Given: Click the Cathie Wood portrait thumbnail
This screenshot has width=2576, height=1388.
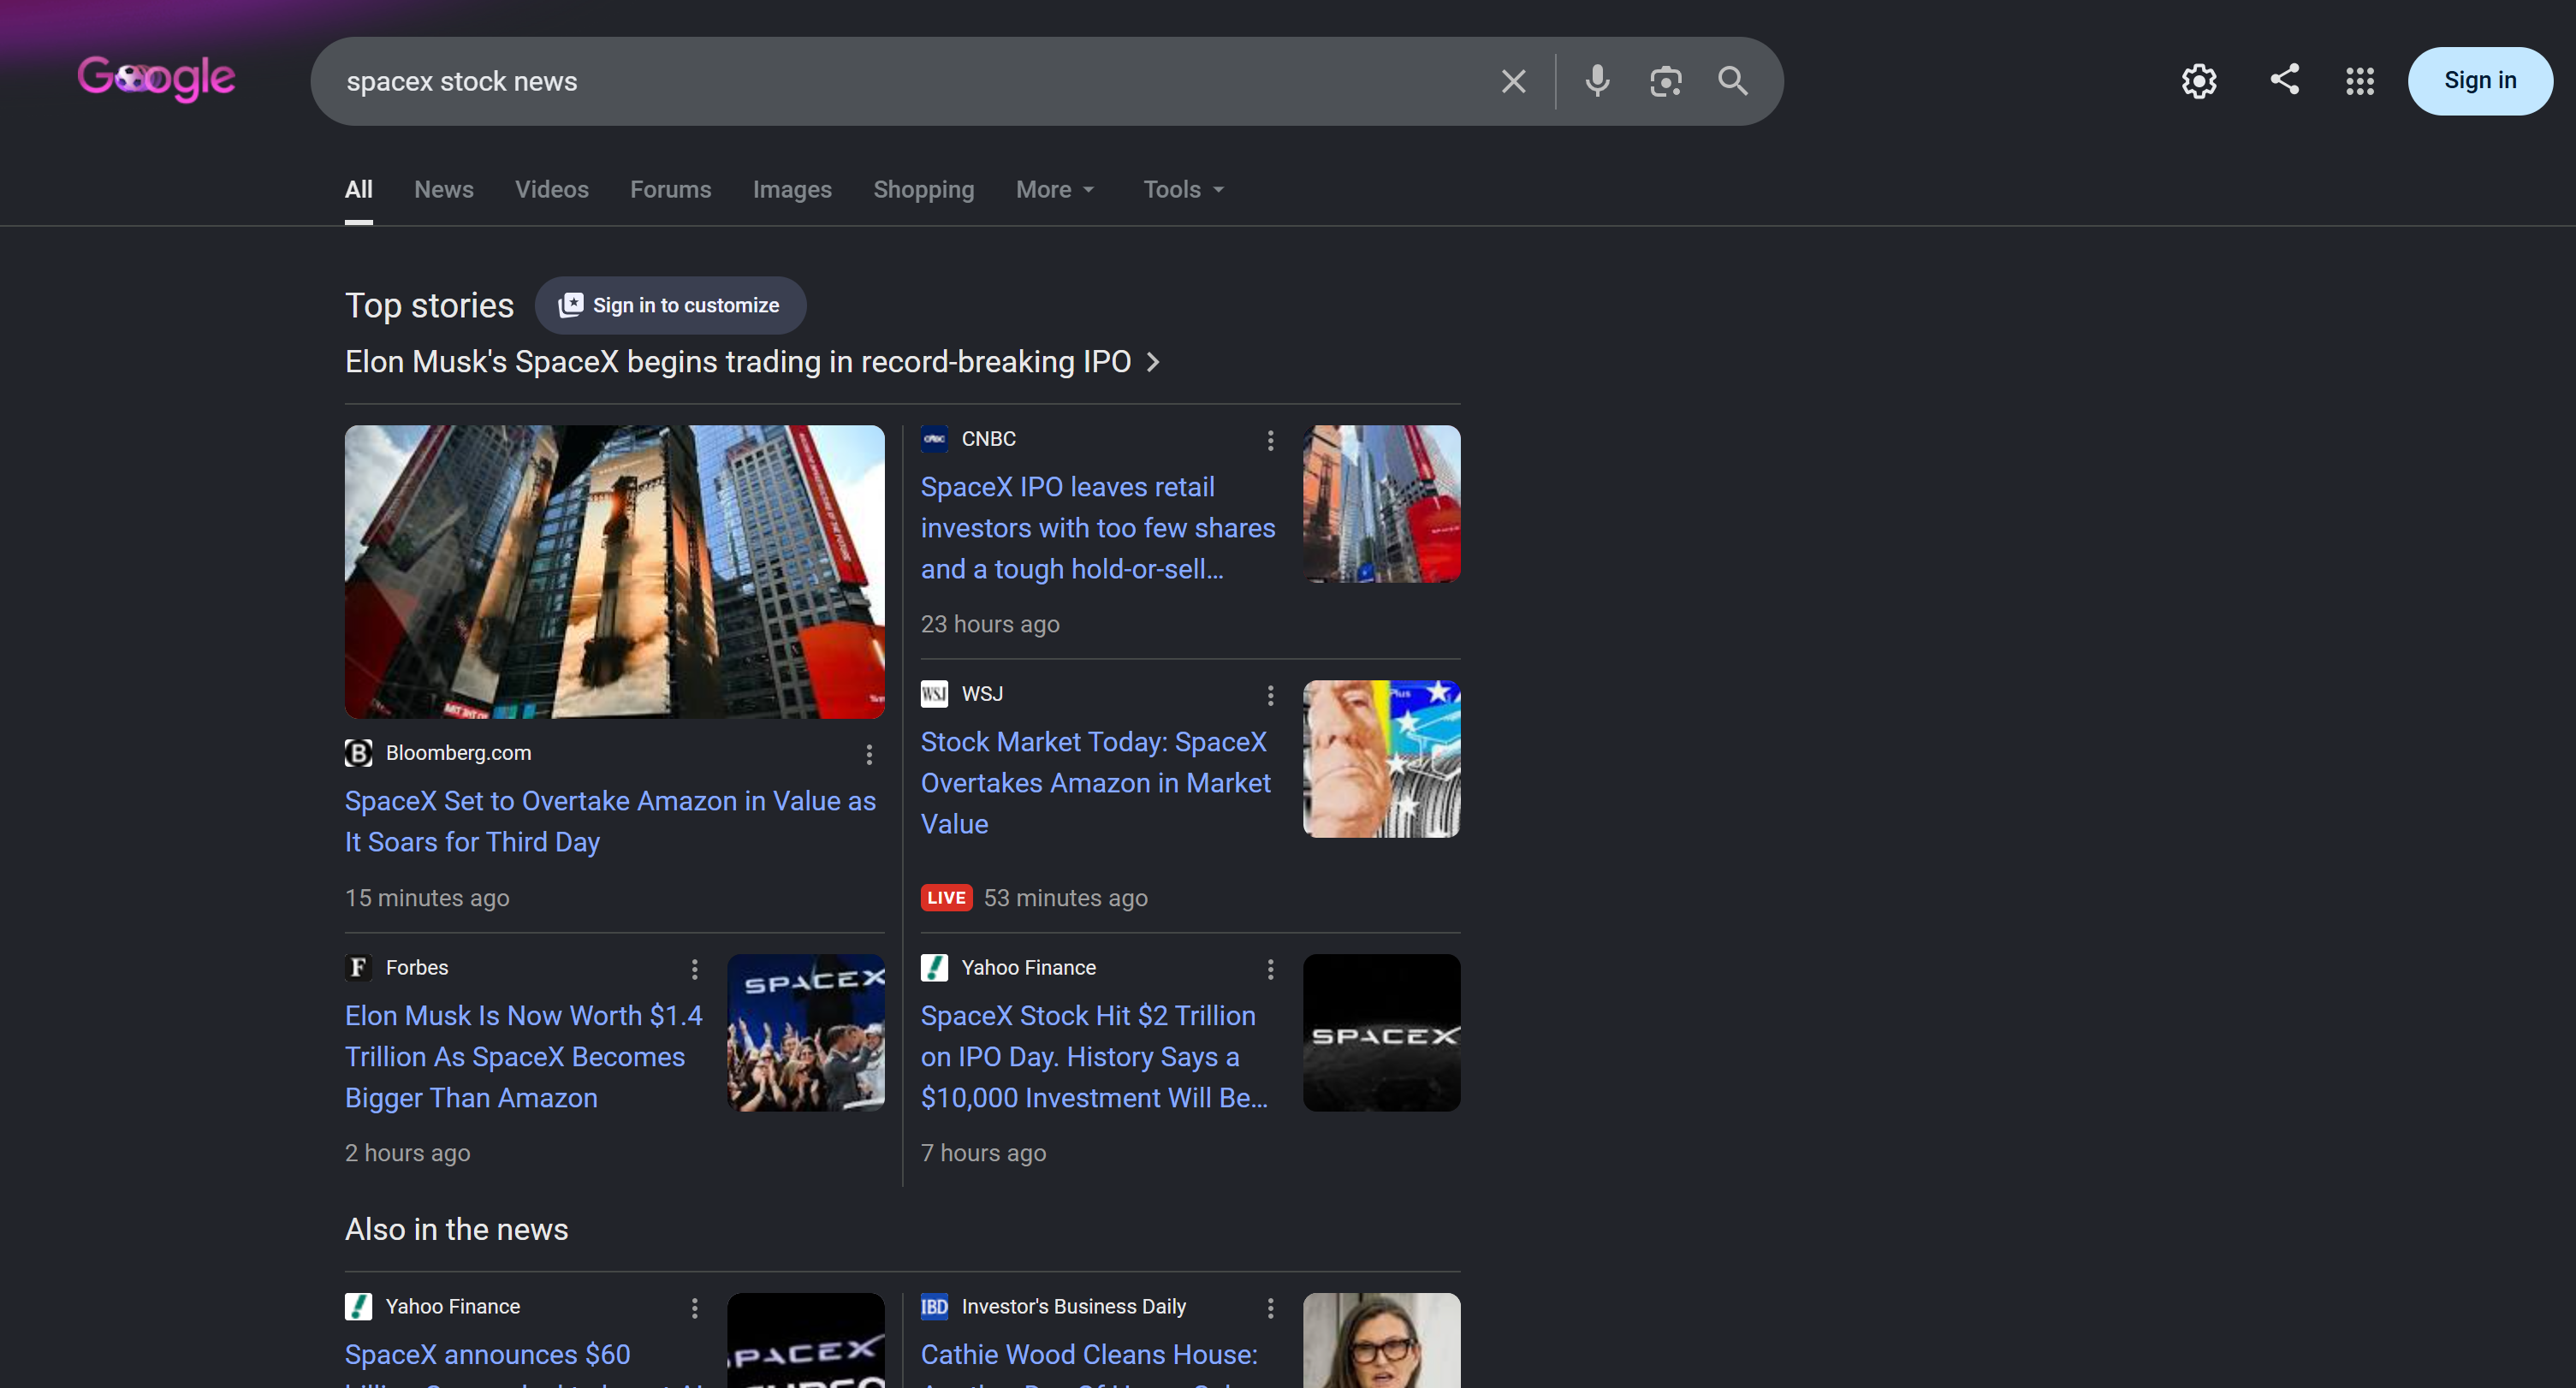Looking at the screenshot, I should [x=1381, y=1340].
